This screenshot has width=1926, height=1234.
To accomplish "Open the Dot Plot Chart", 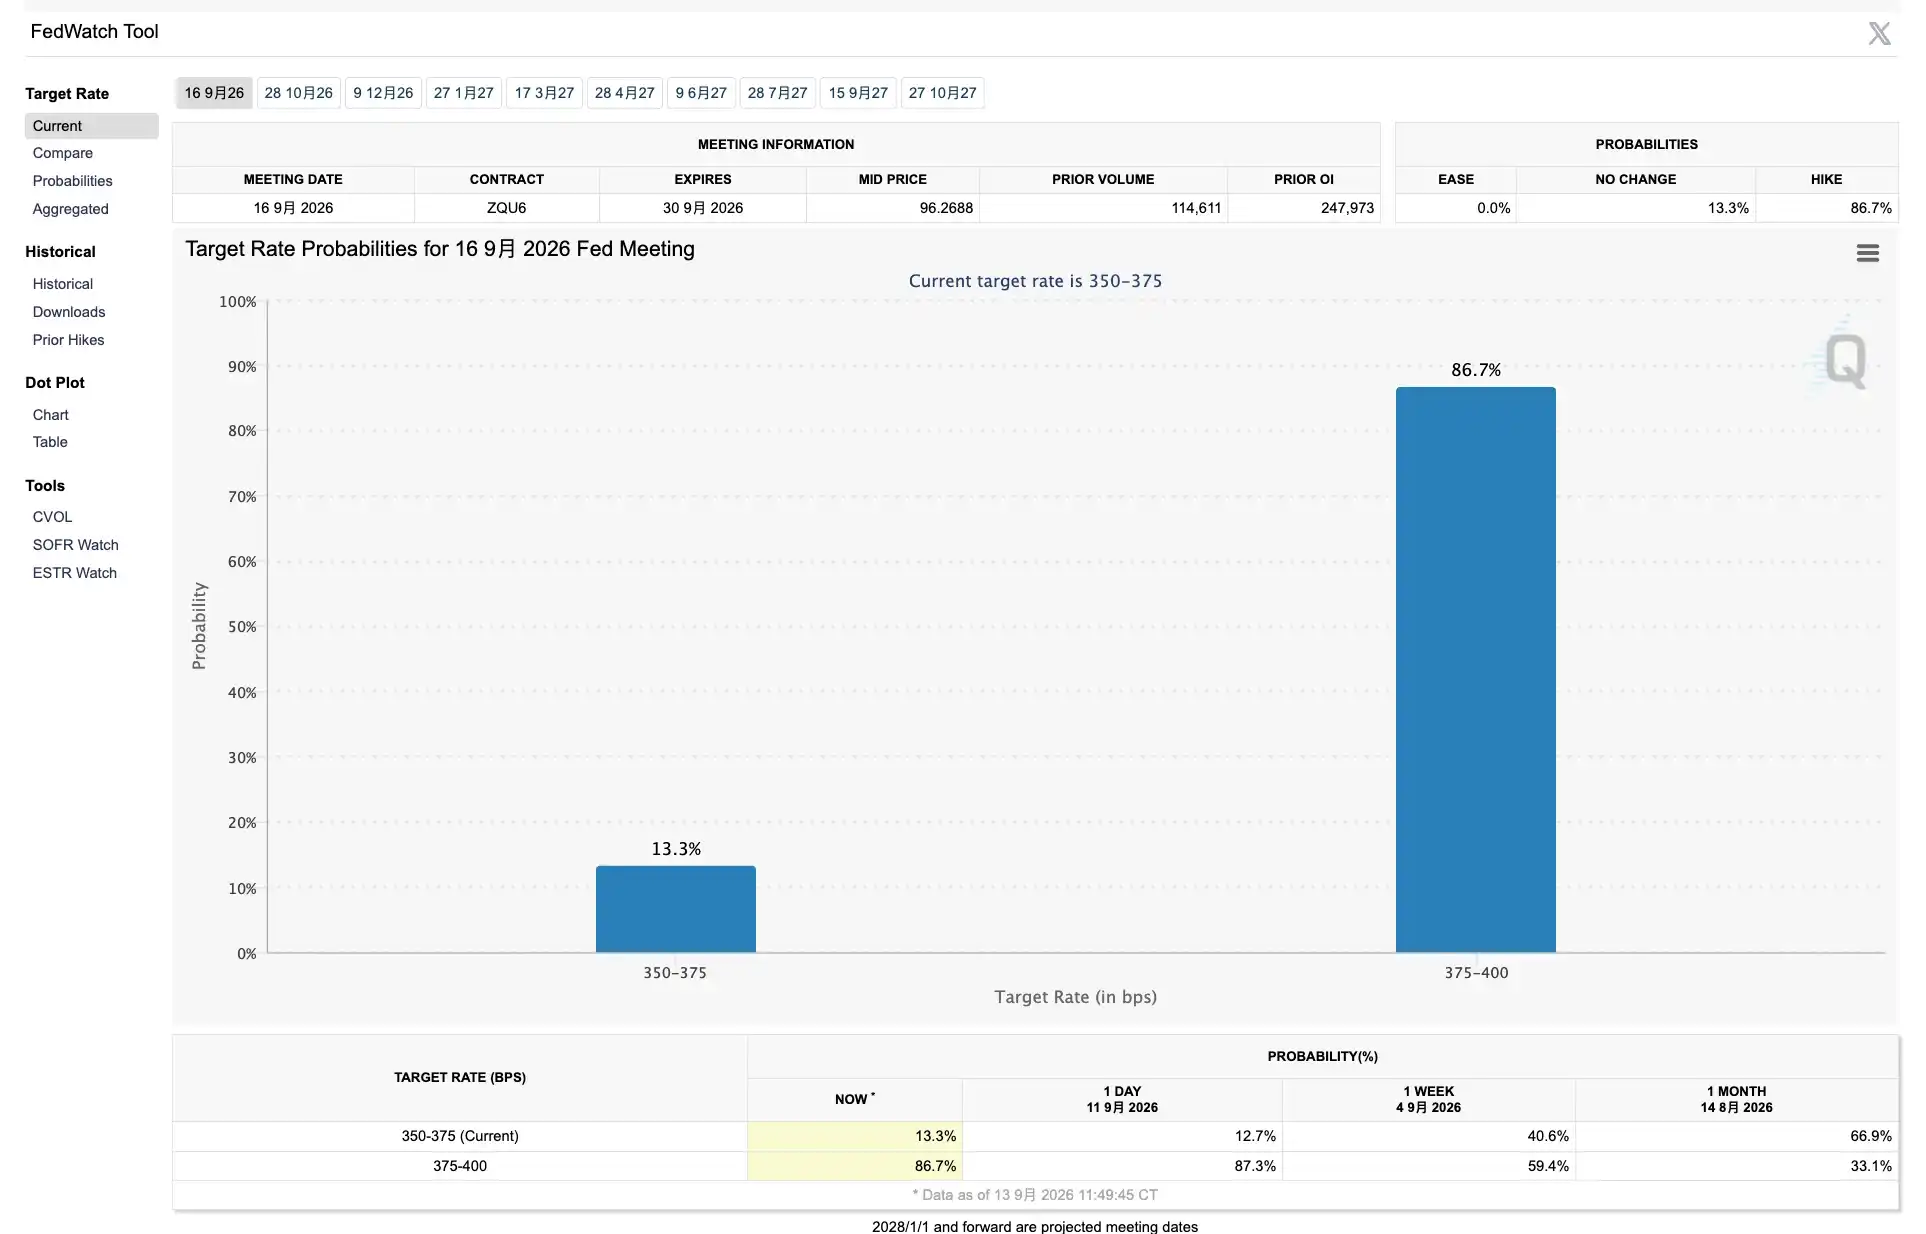I will 51,415.
